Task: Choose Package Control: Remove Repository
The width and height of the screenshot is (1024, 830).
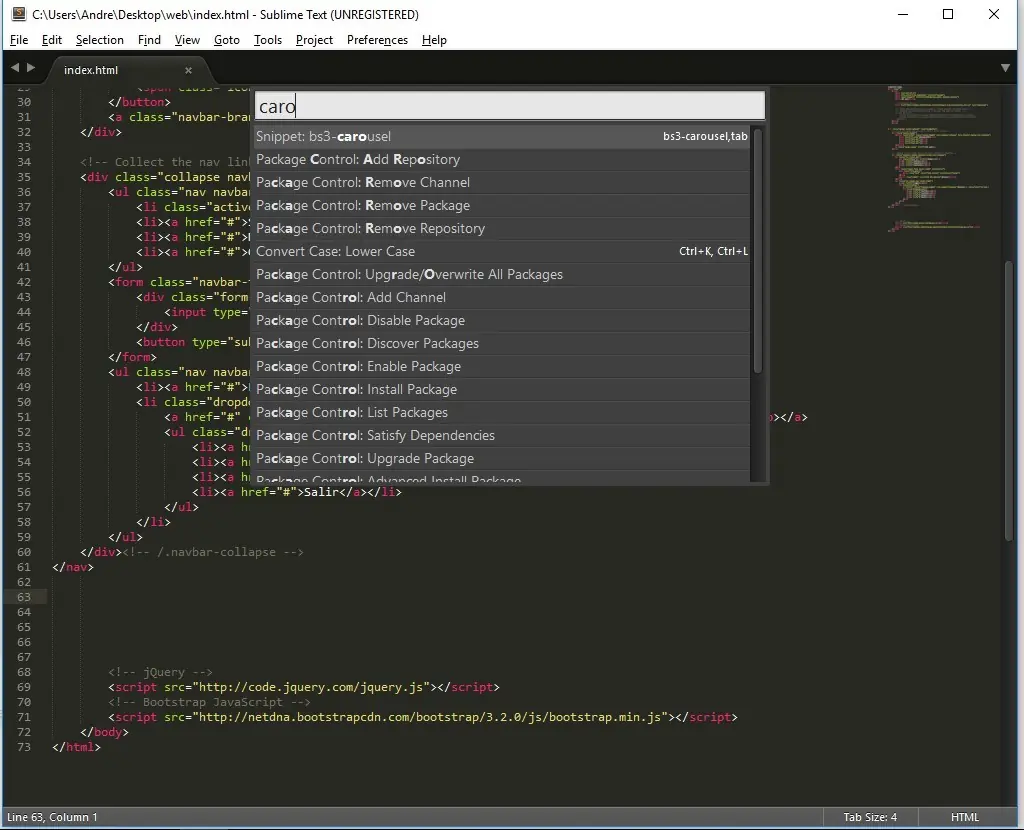Action: (x=502, y=228)
